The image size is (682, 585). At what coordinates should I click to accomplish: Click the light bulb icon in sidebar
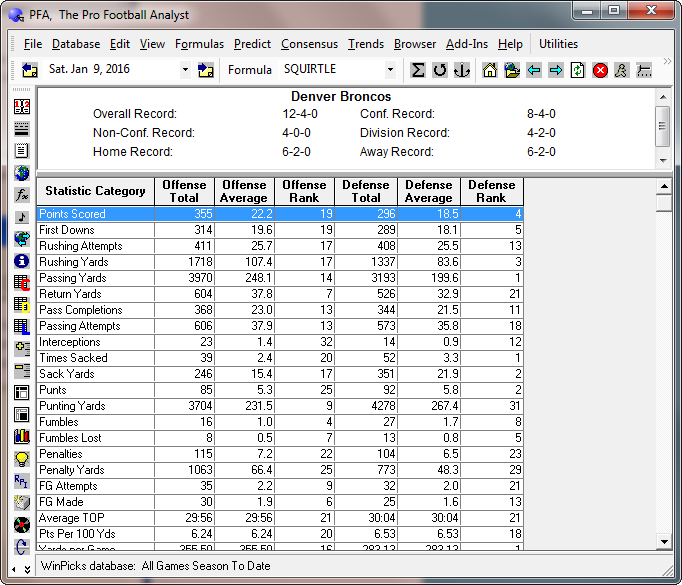coord(22,458)
